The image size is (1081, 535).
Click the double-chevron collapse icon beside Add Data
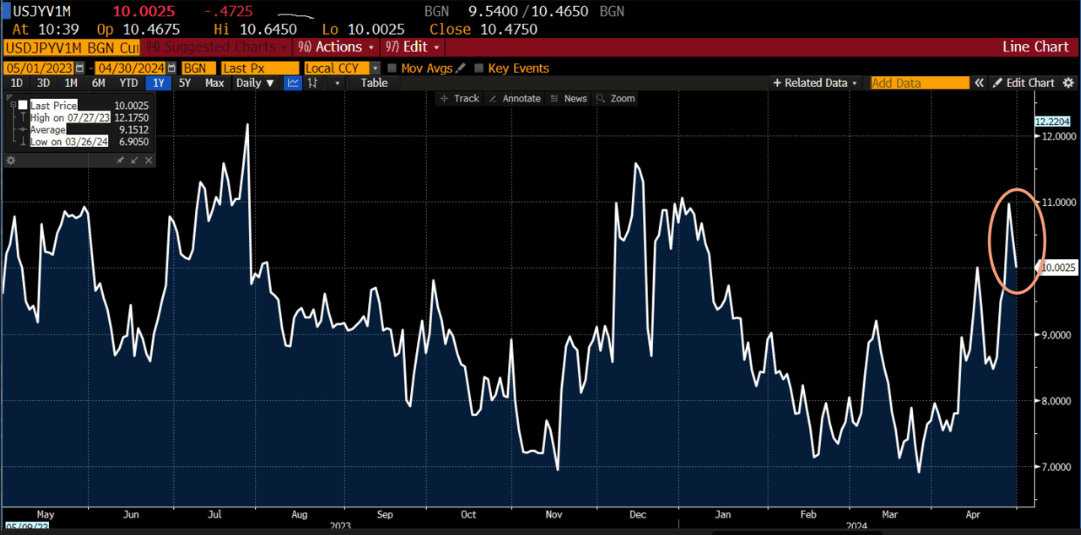pos(979,83)
